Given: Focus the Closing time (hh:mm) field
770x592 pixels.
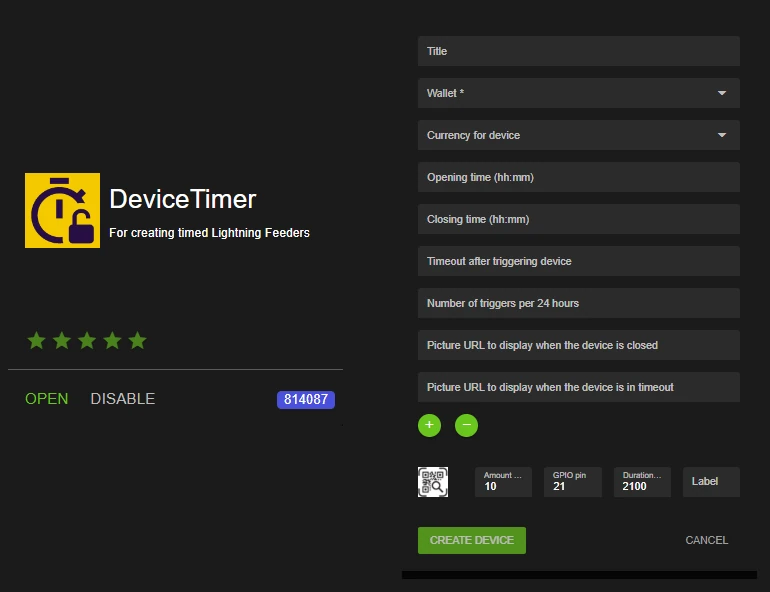Looking at the screenshot, I should pos(578,219).
